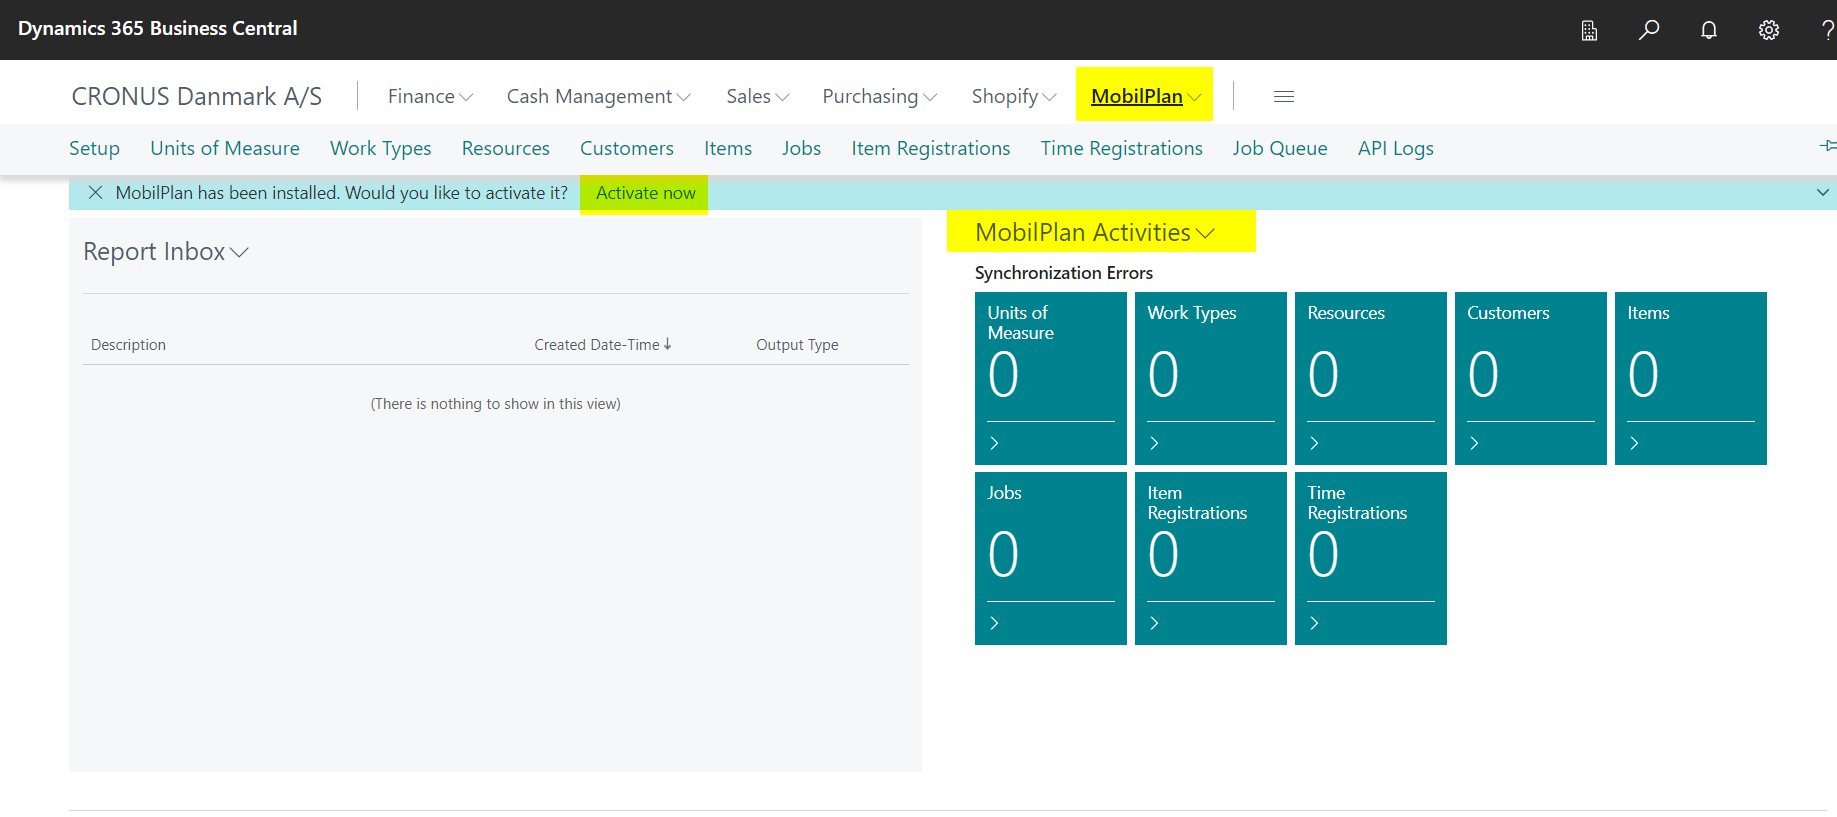The height and width of the screenshot is (817, 1837).
Task: Open the Jobs synchronization errors tile
Action: 1050,558
